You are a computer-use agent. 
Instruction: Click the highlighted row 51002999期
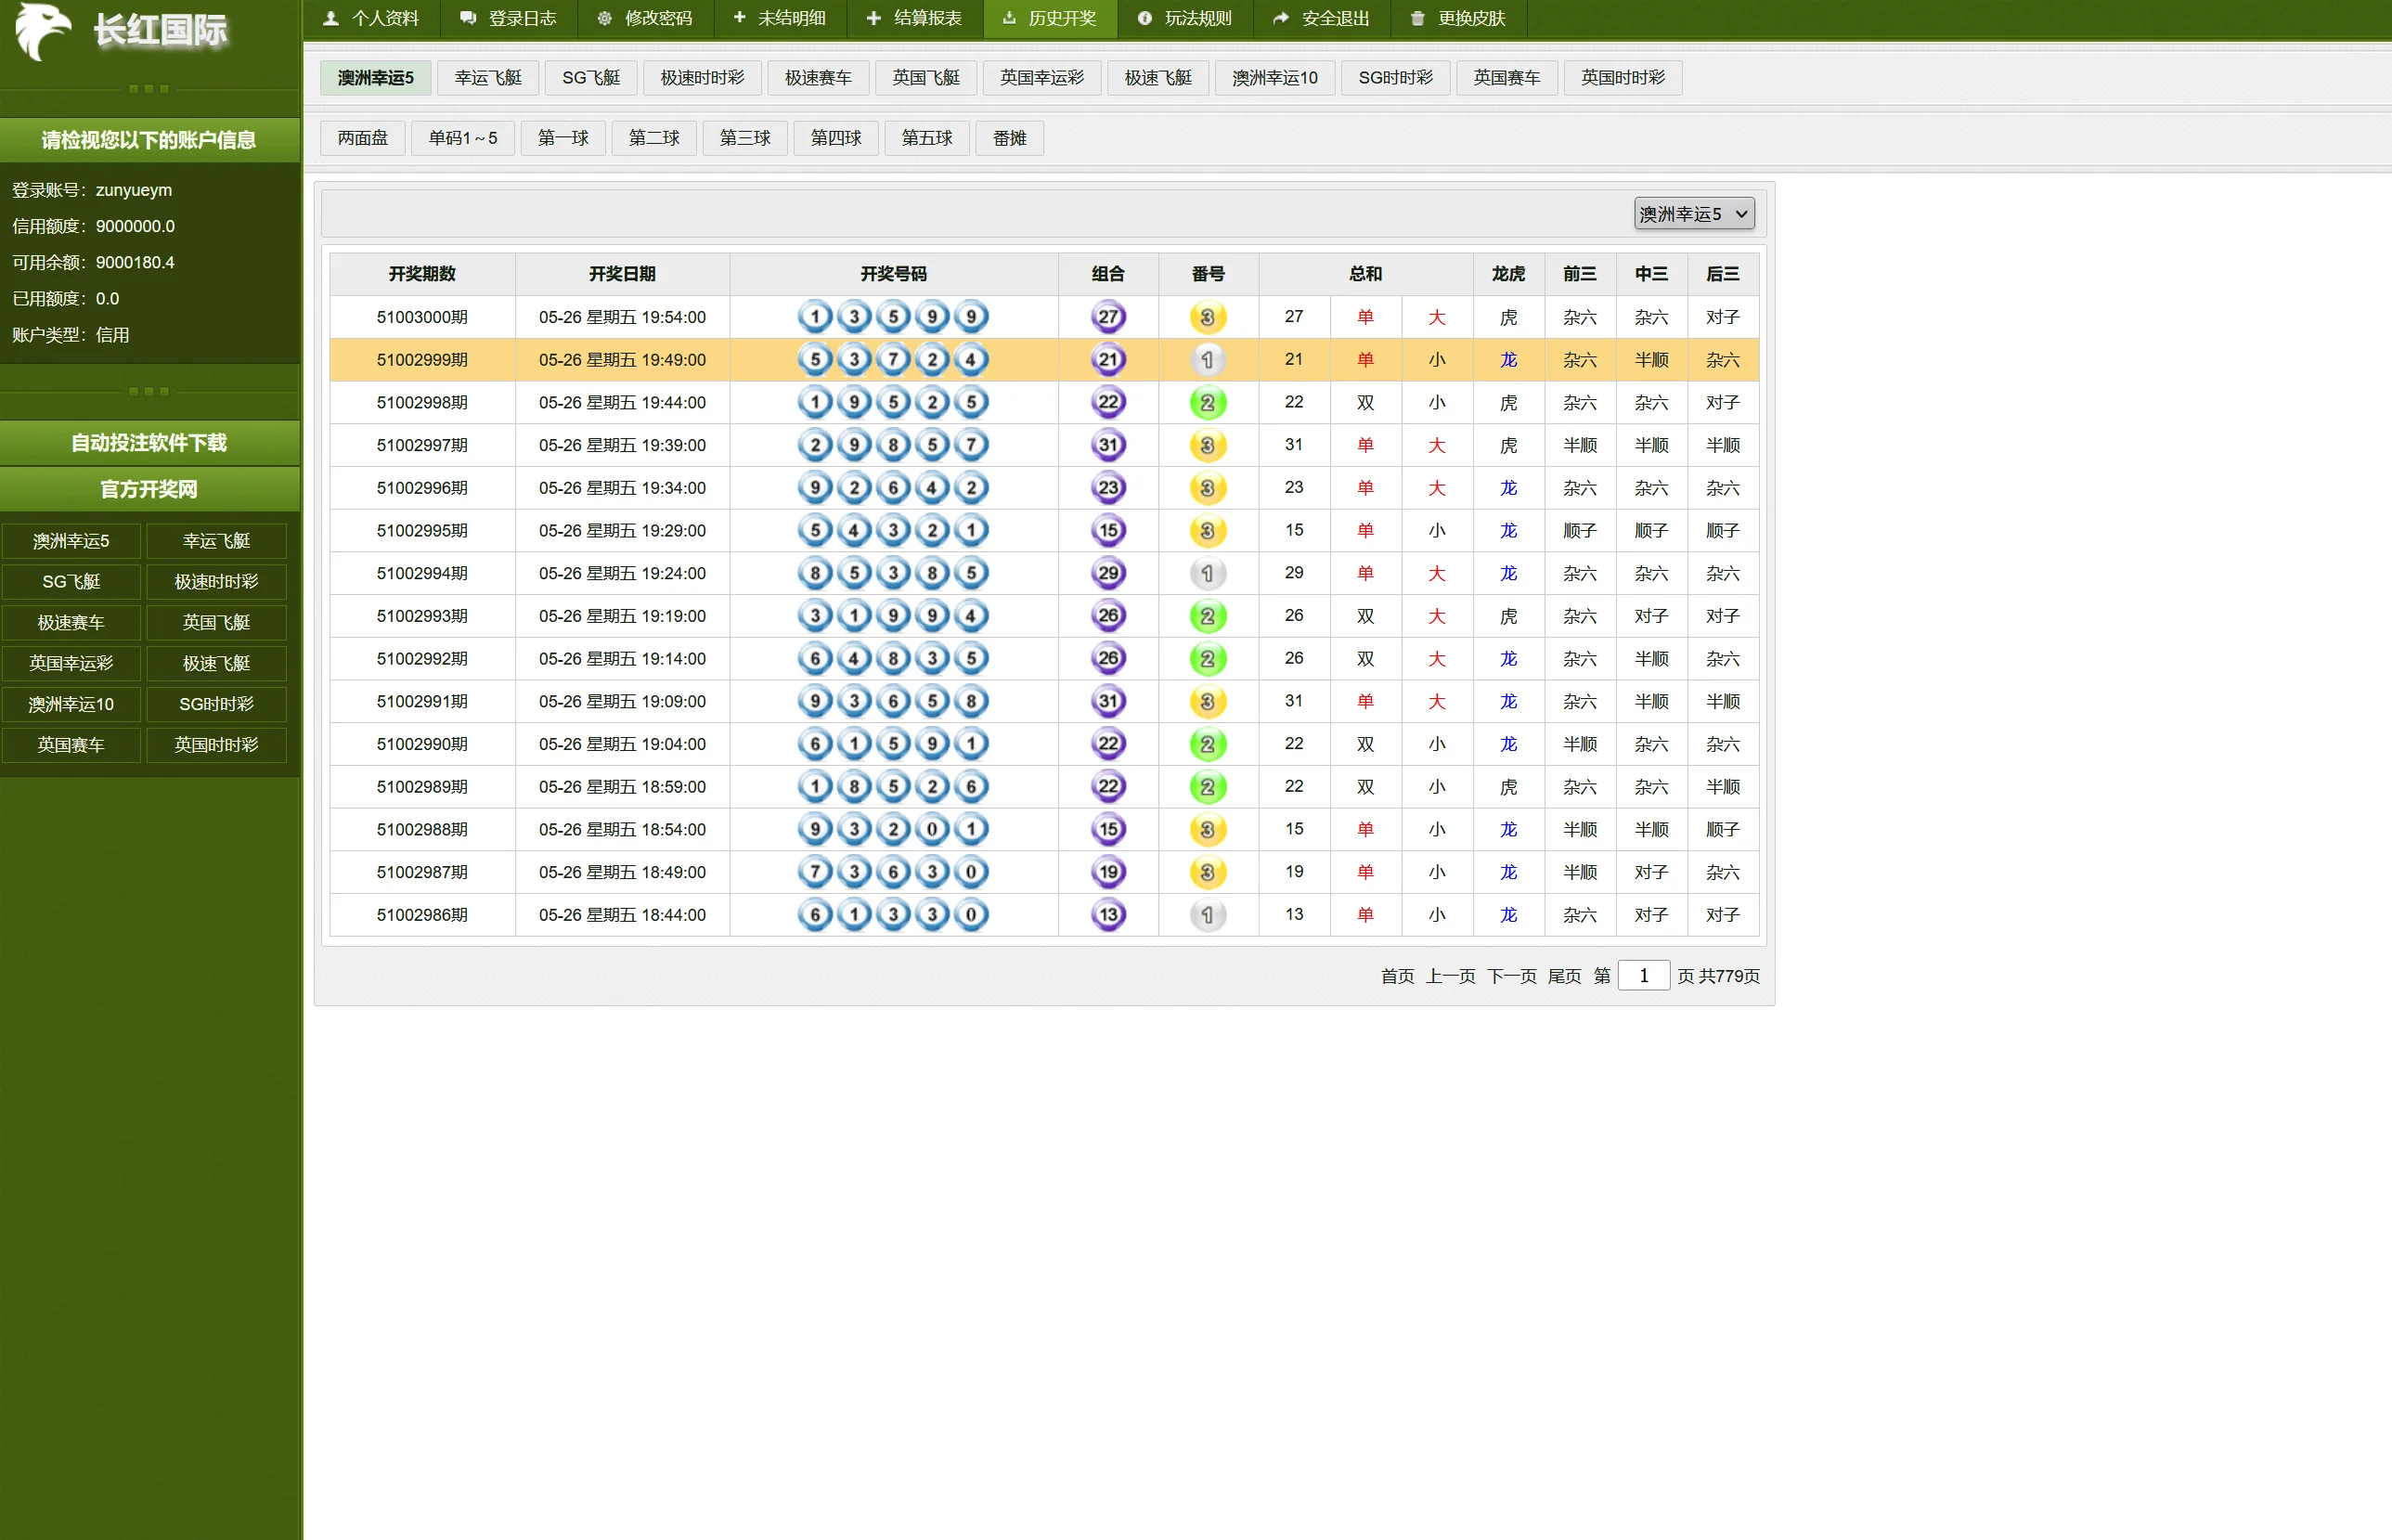tap(422, 360)
